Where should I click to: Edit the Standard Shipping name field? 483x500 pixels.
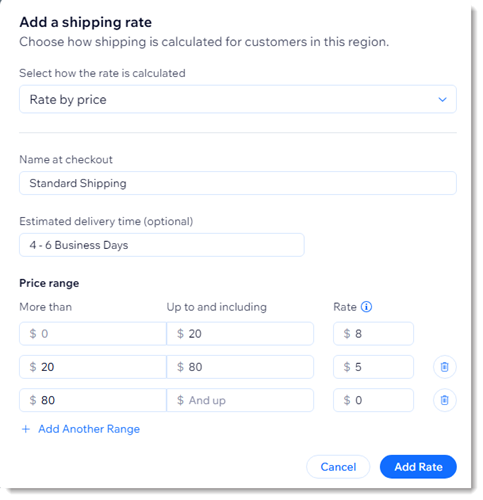click(x=238, y=183)
